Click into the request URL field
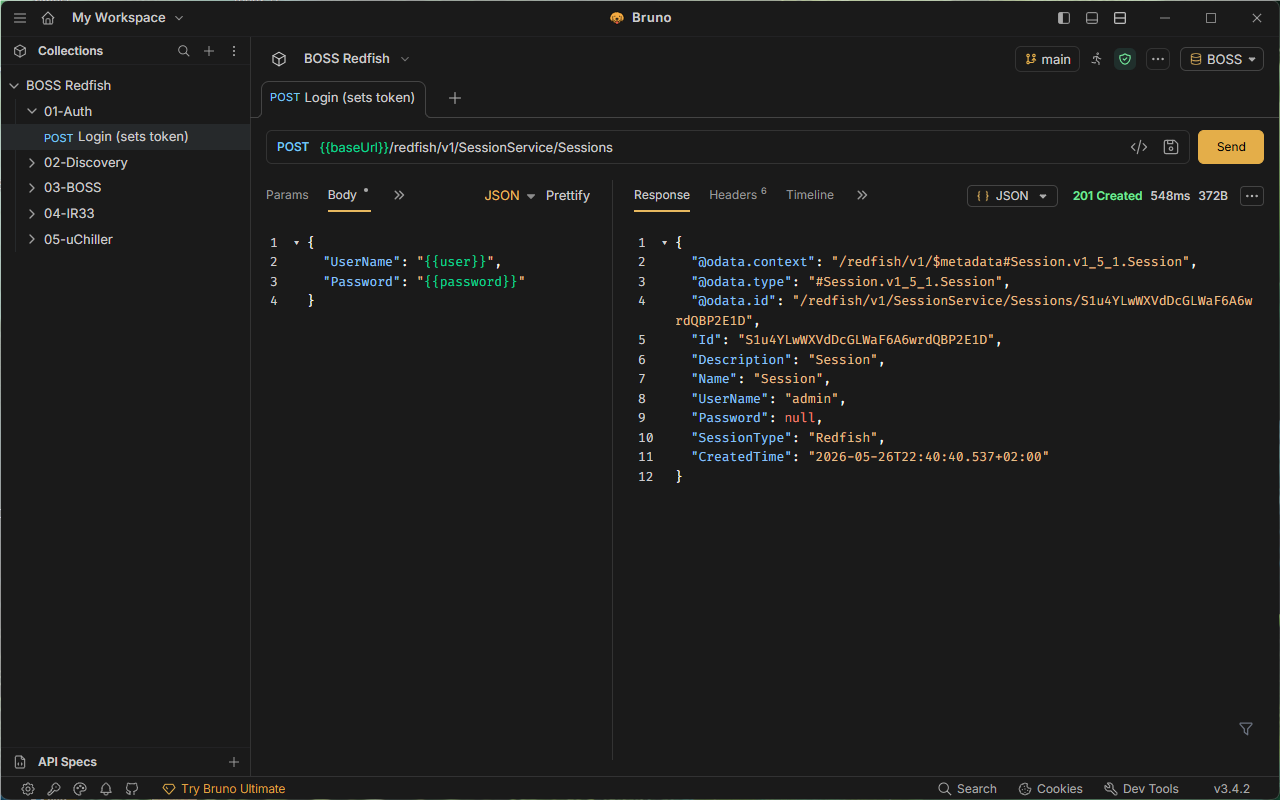The height and width of the screenshot is (800, 1280). click(x=718, y=147)
